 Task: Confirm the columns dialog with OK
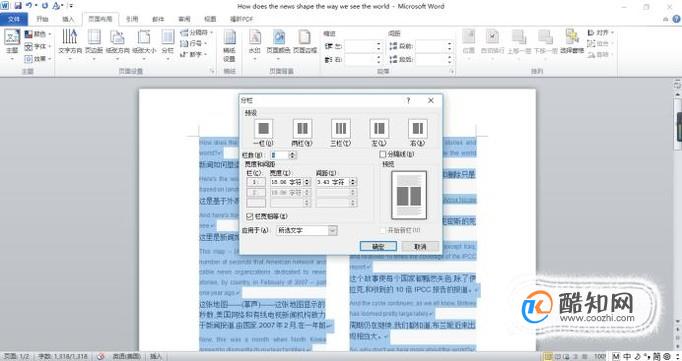coord(378,246)
